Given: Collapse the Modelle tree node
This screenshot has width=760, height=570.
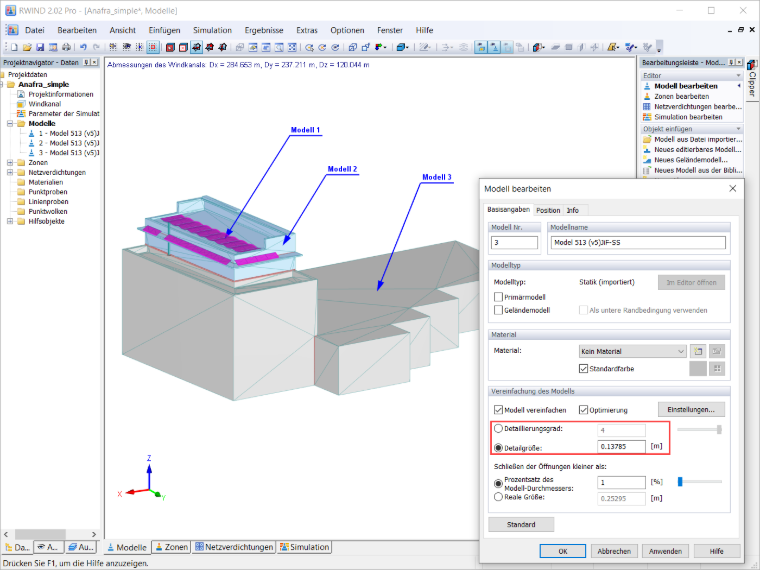Looking at the screenshot, I should [x=10, y=124].
